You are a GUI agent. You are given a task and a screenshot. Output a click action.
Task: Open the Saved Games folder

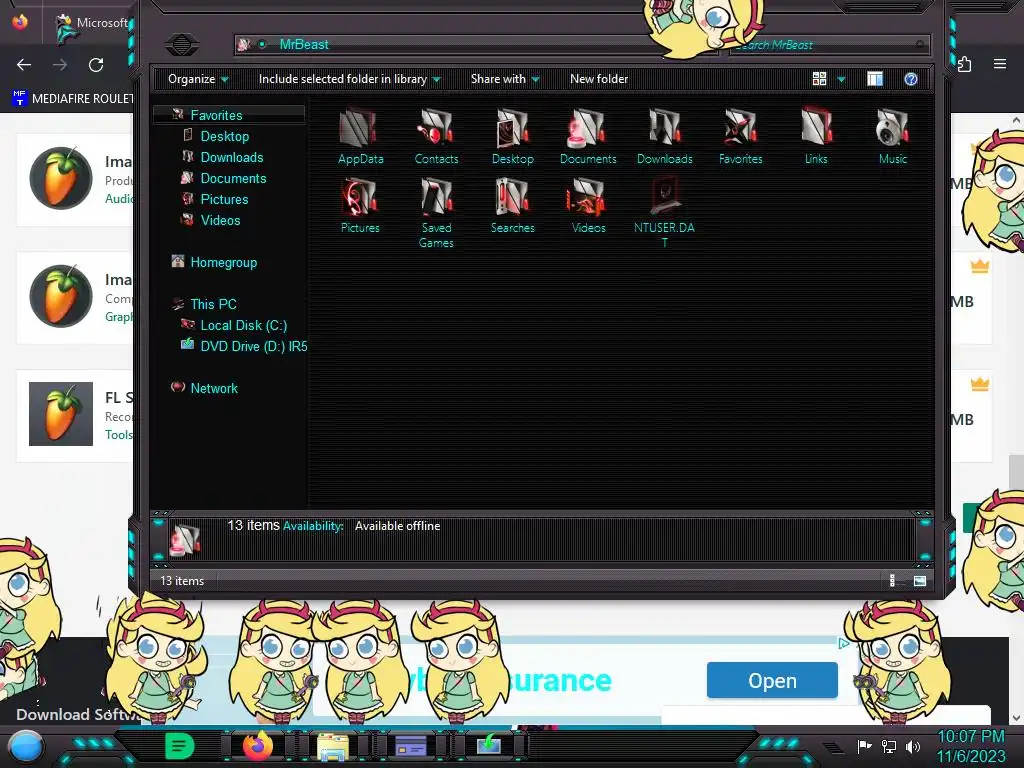click(436, 213)
